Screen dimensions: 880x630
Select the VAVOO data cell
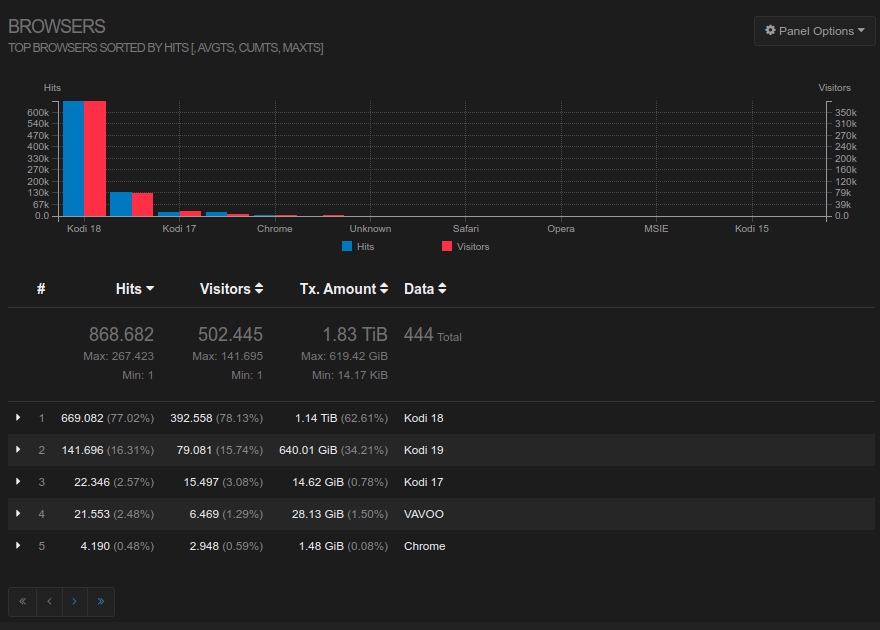click(424, 514)
